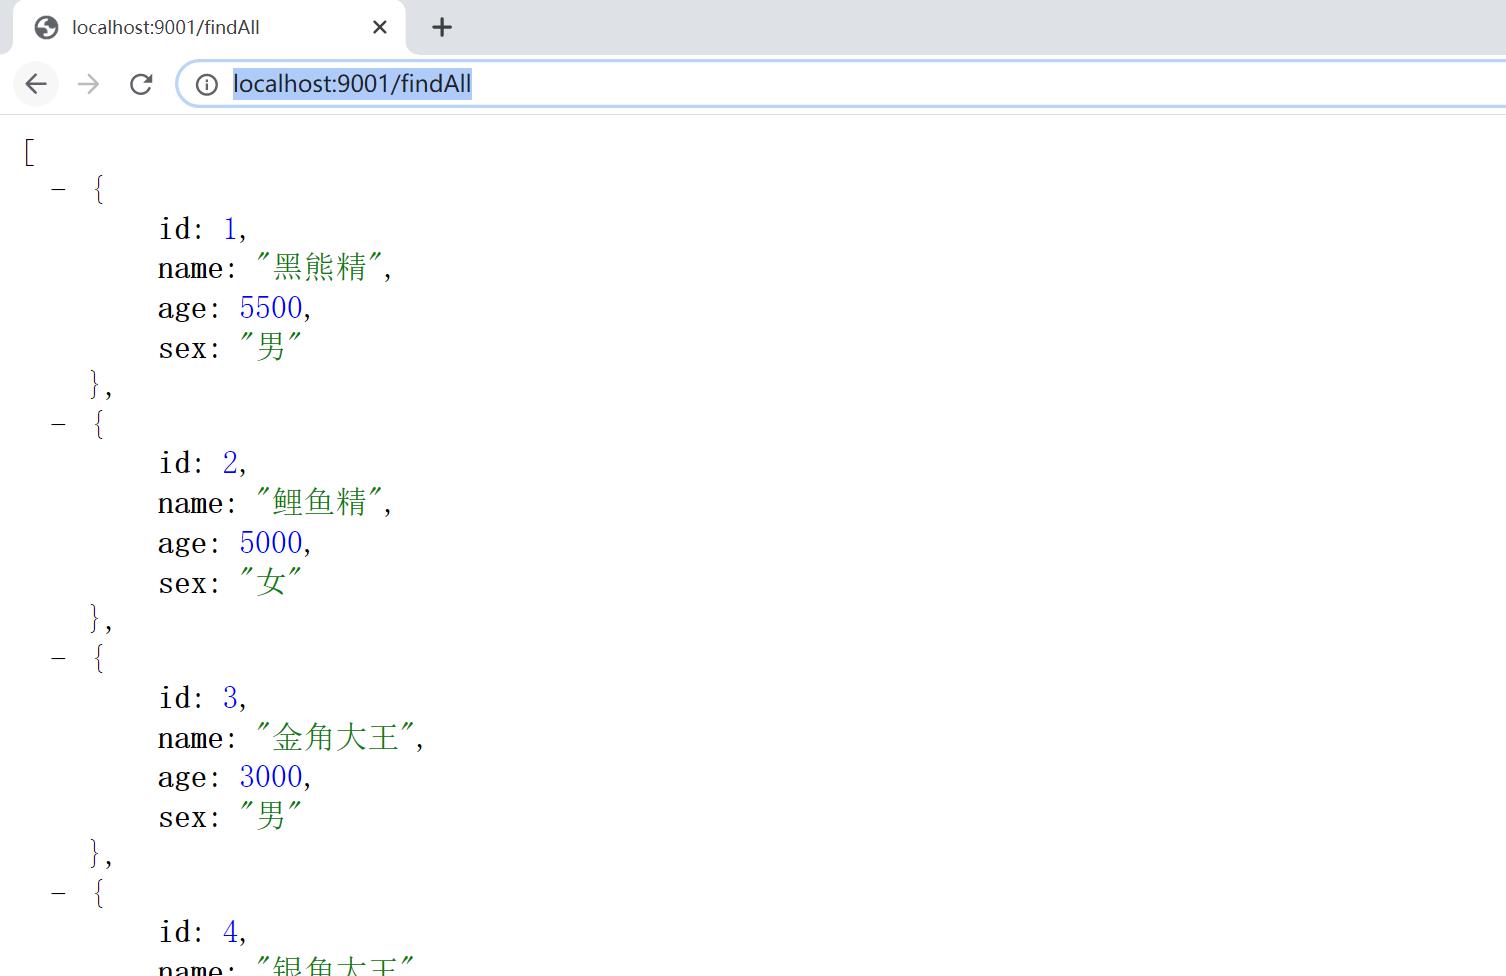The image size is (1506, 976).
Task: Collapse the JSON object with id 2
Action: pyautogui.click(x=59, y=424)
